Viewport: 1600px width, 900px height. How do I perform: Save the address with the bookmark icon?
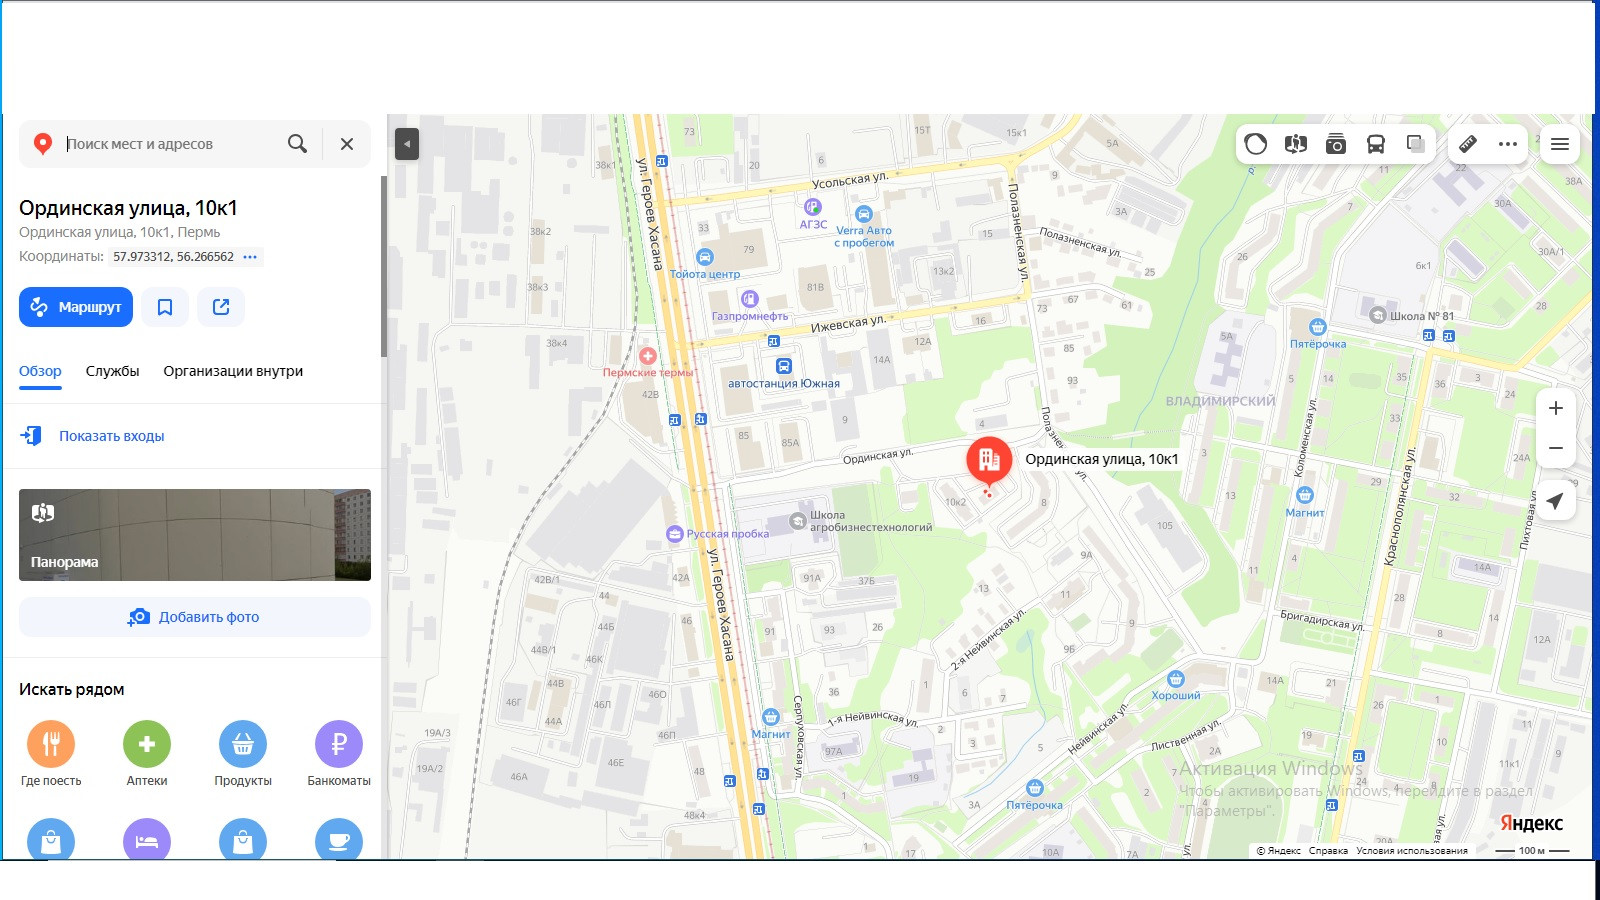[x=165, y=307]
